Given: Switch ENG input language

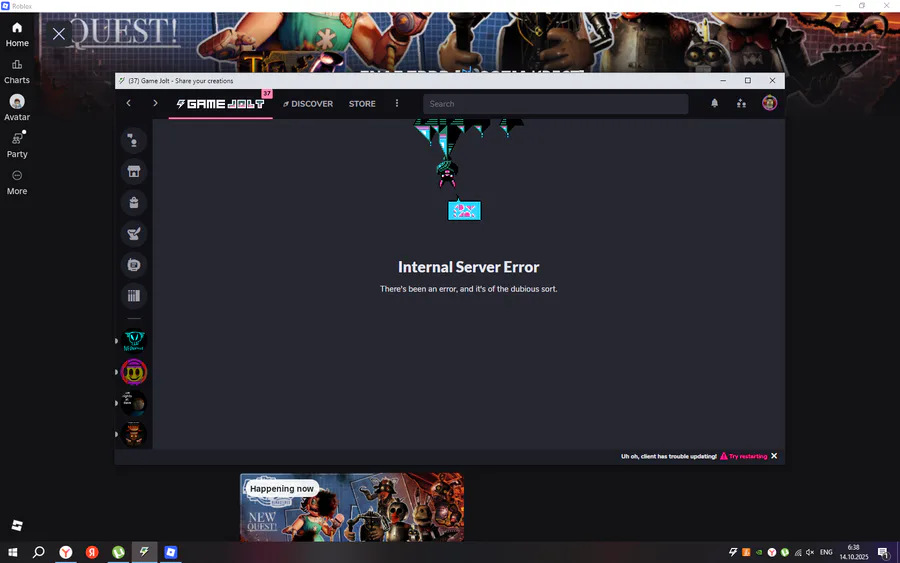Looking at the screenshot, I should 826,552.
